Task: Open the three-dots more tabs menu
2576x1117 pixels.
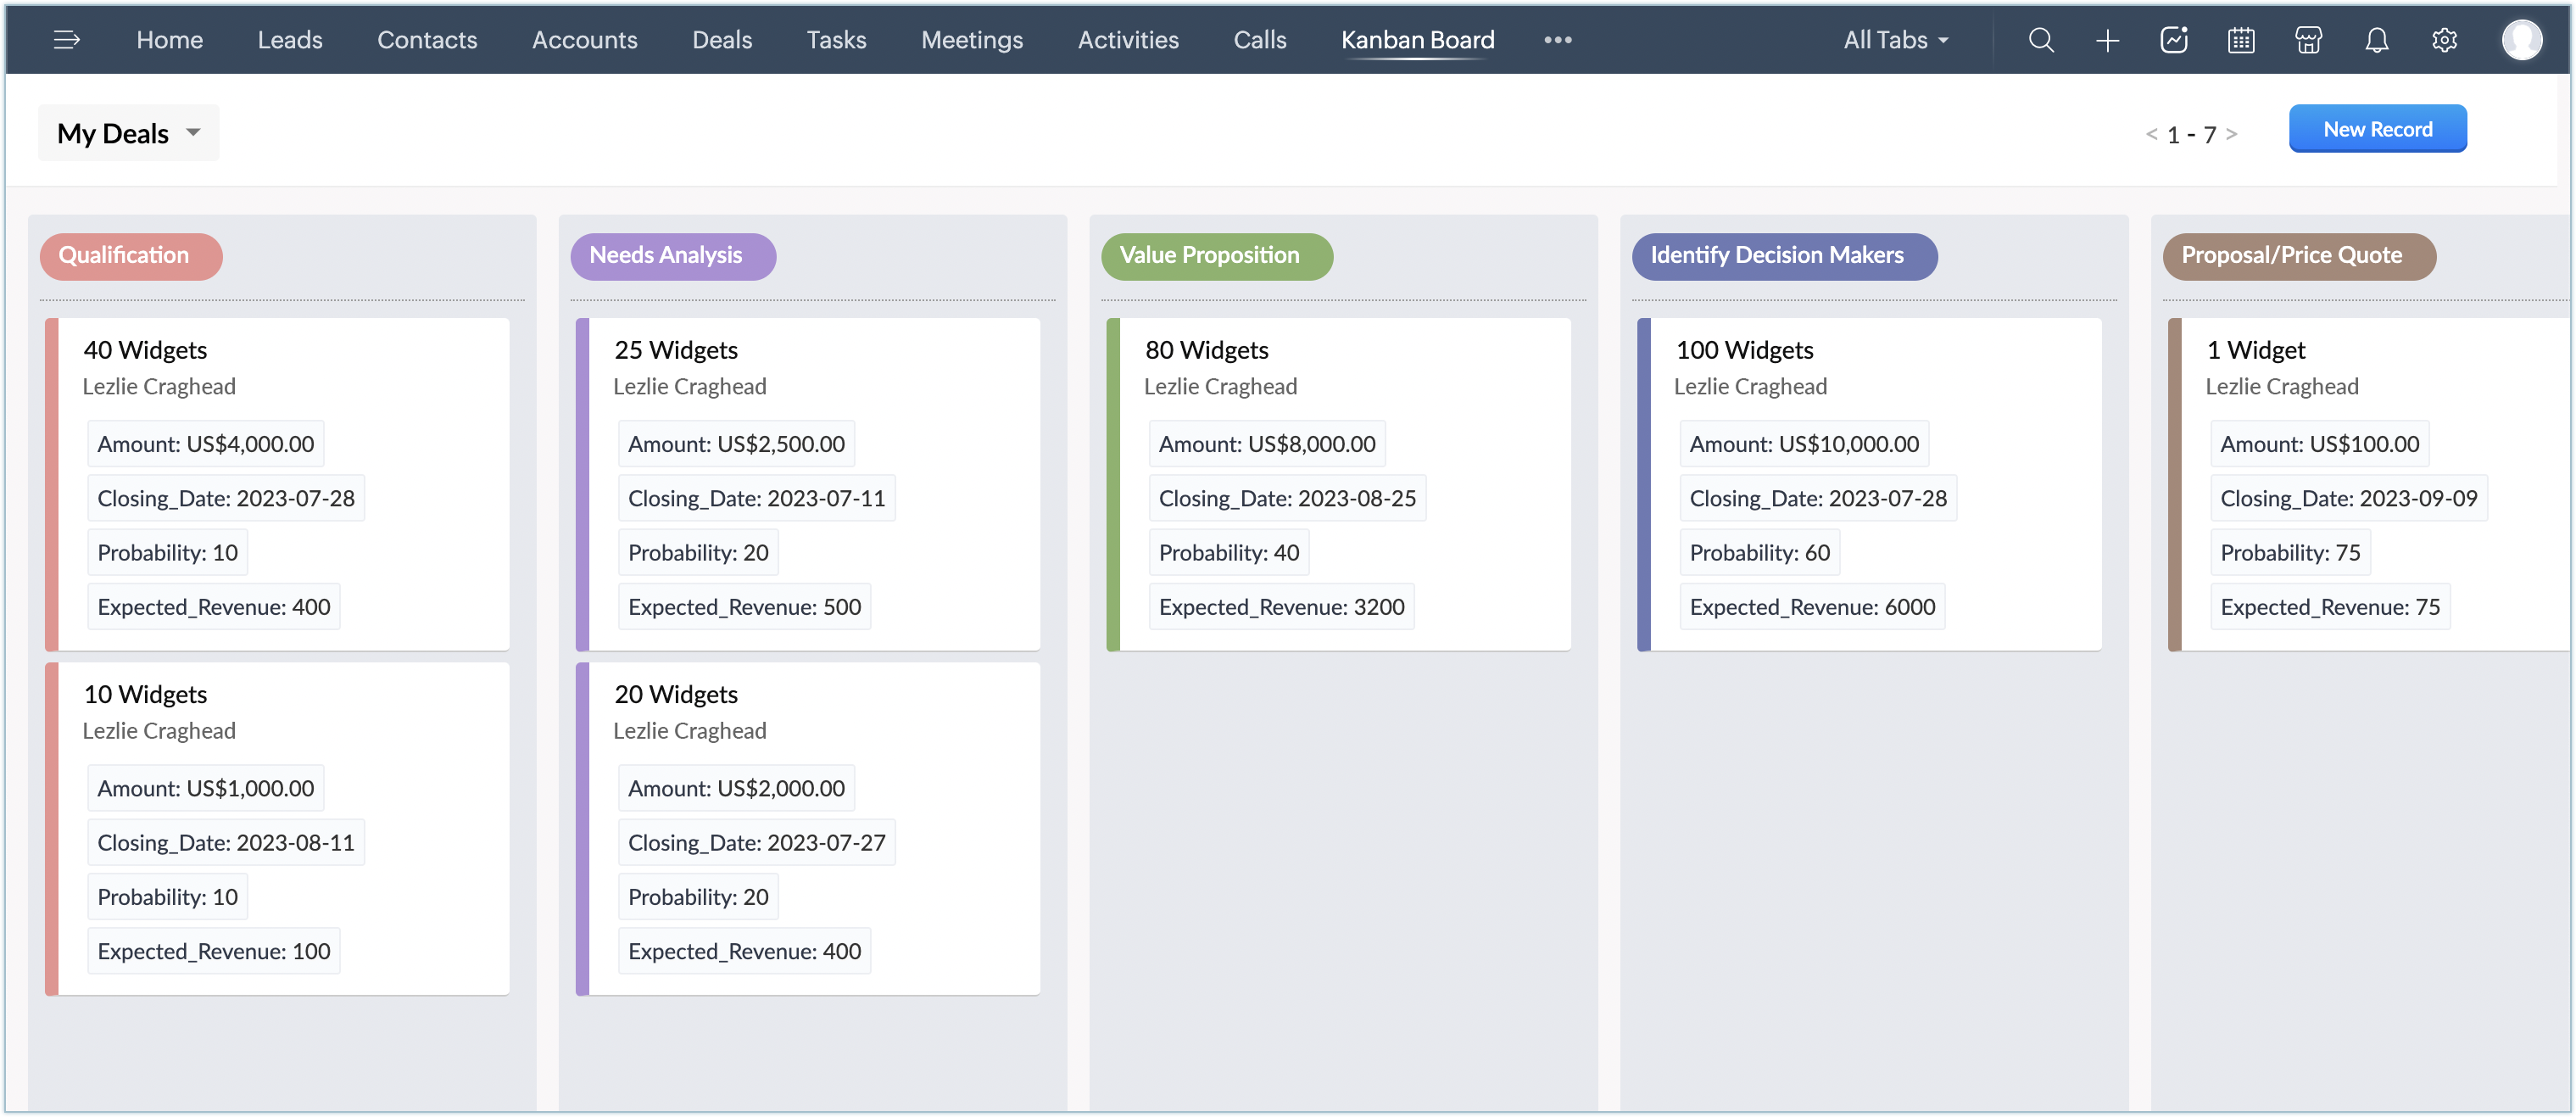Action: click(1557, 40)
